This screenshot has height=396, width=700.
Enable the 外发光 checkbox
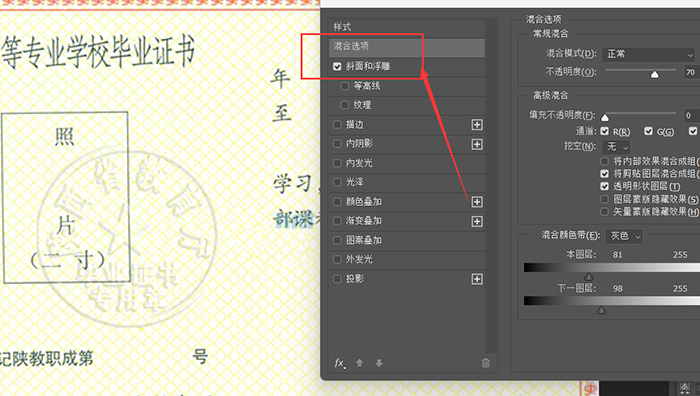tap(337, 259)
